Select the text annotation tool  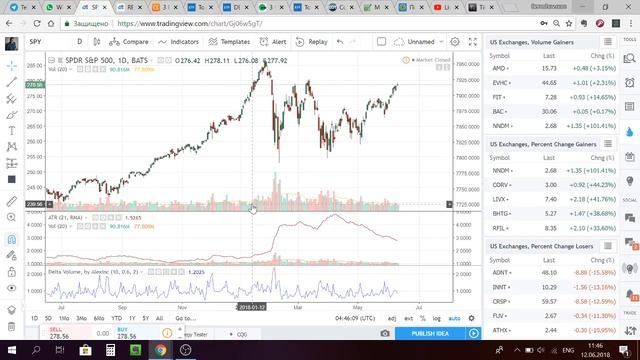point(11,131)
